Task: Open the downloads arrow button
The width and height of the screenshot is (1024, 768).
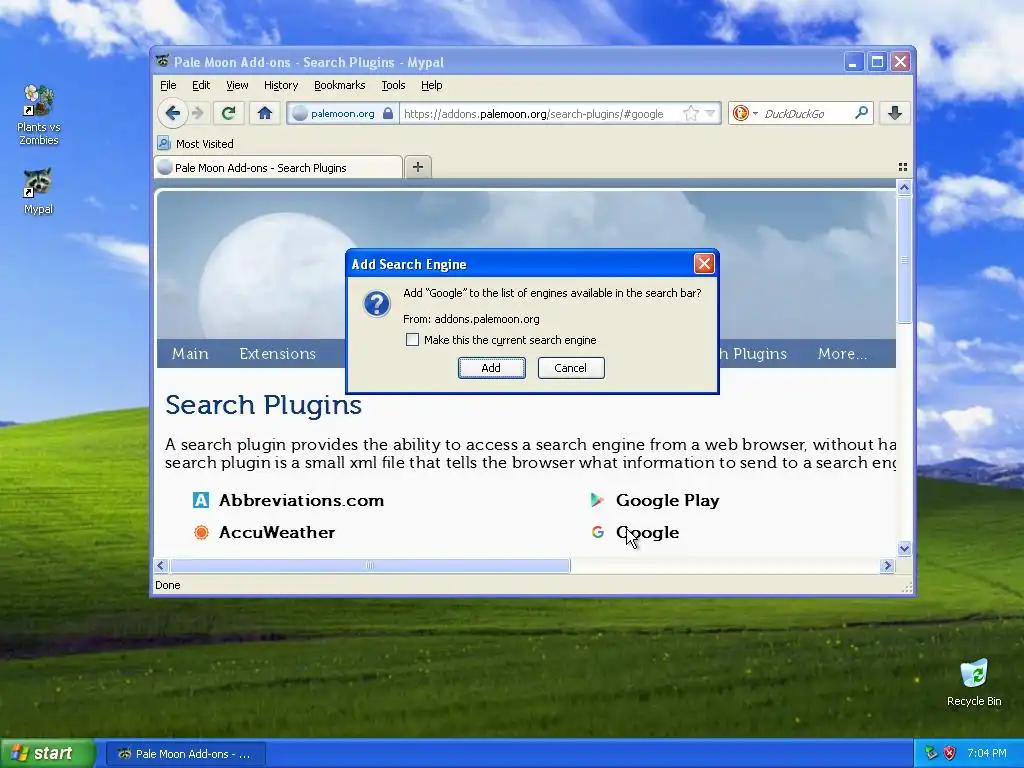Action: [895, 113]
